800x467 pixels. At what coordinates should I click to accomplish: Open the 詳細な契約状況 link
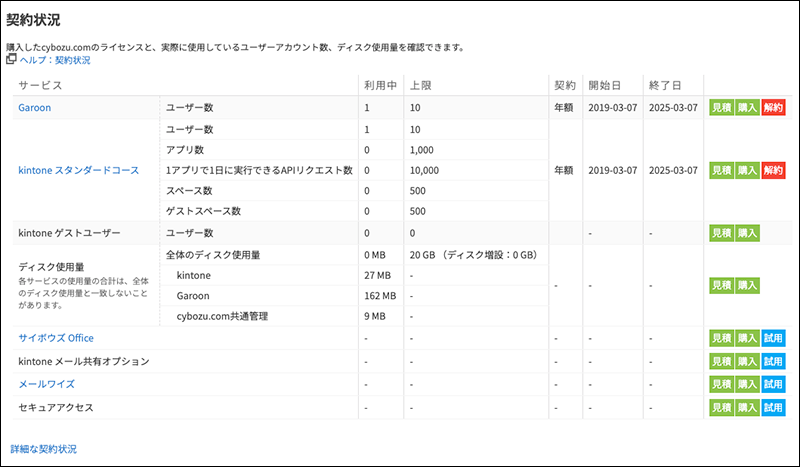pyautogui.click(x=43, y=449)
